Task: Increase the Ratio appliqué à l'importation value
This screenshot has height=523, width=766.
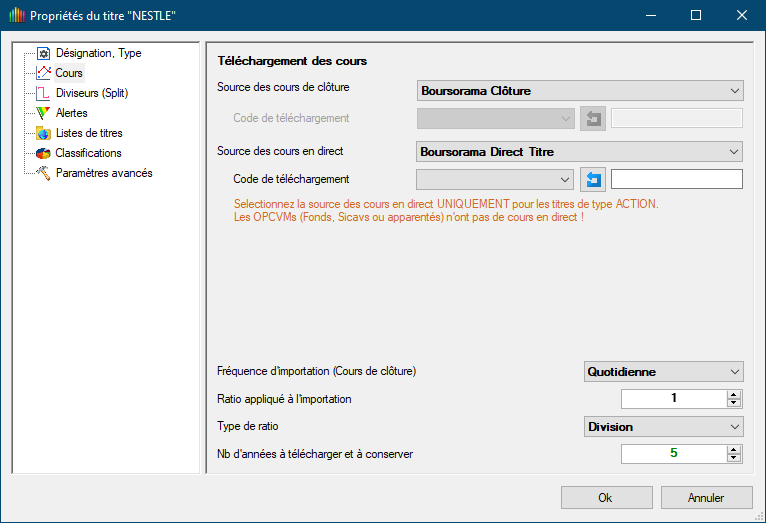Action: pos(734,395)
